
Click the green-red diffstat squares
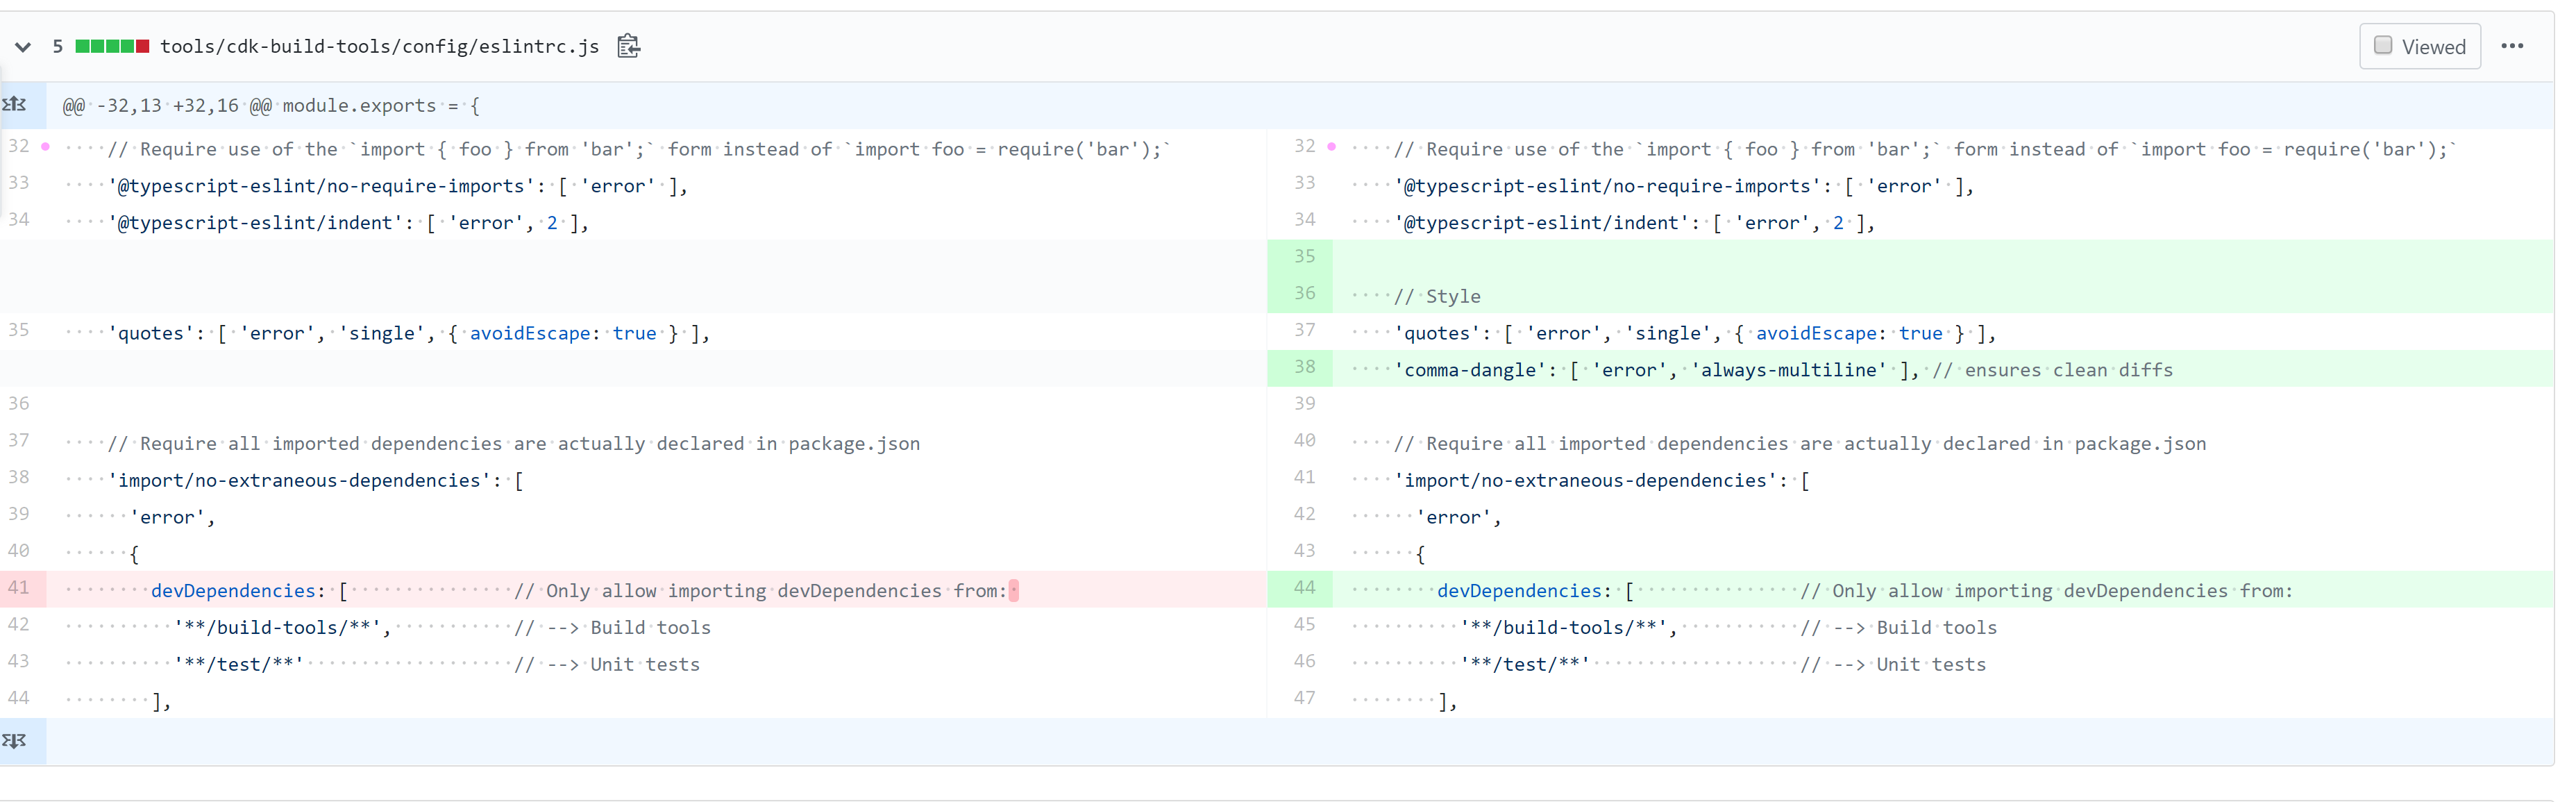[112, 47]
